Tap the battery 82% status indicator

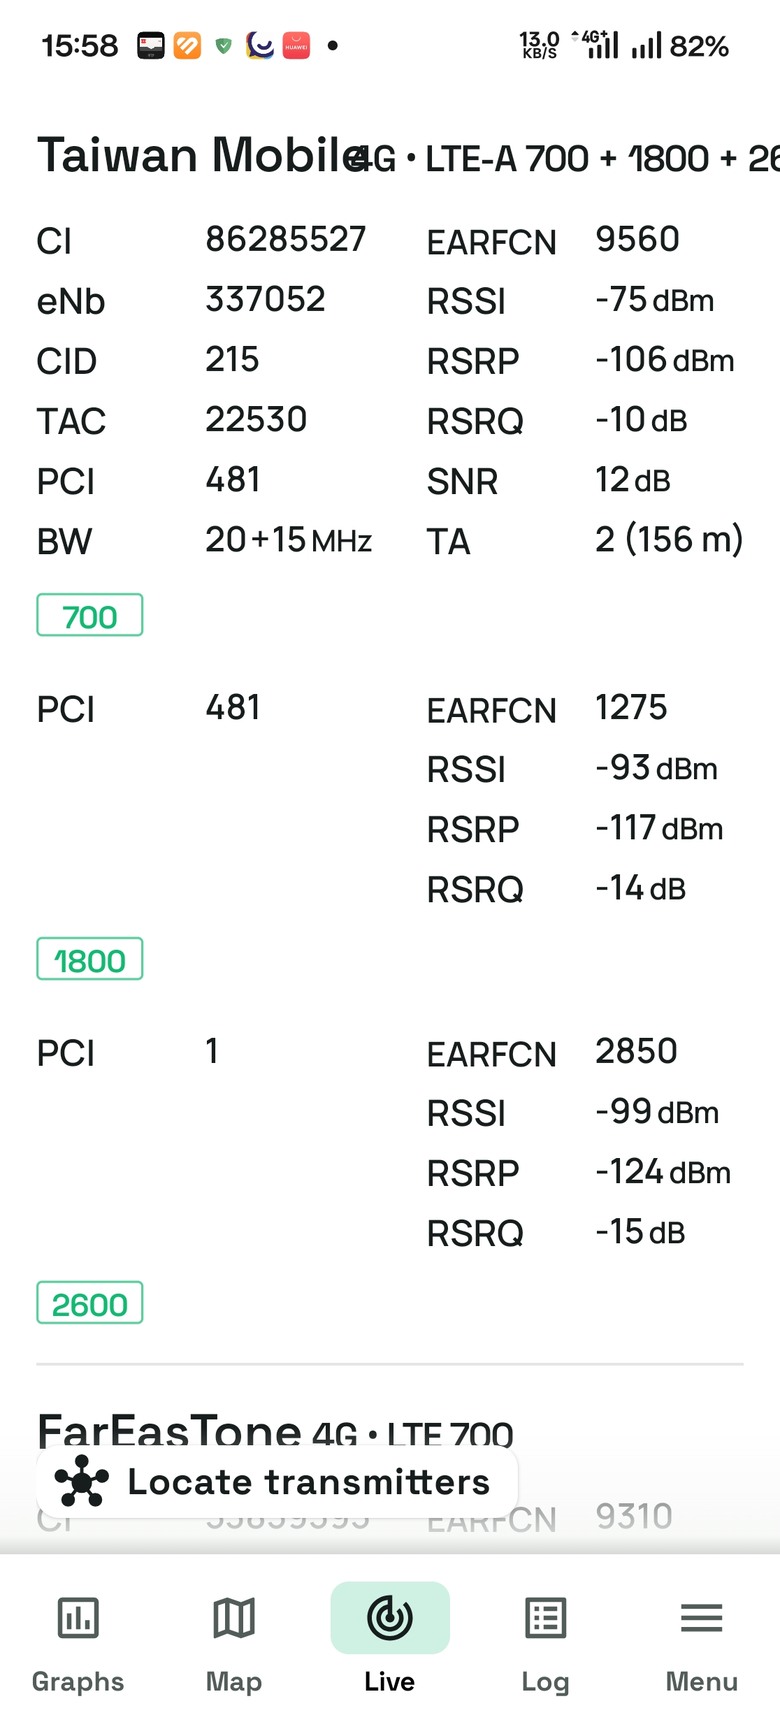click(699, 46)
